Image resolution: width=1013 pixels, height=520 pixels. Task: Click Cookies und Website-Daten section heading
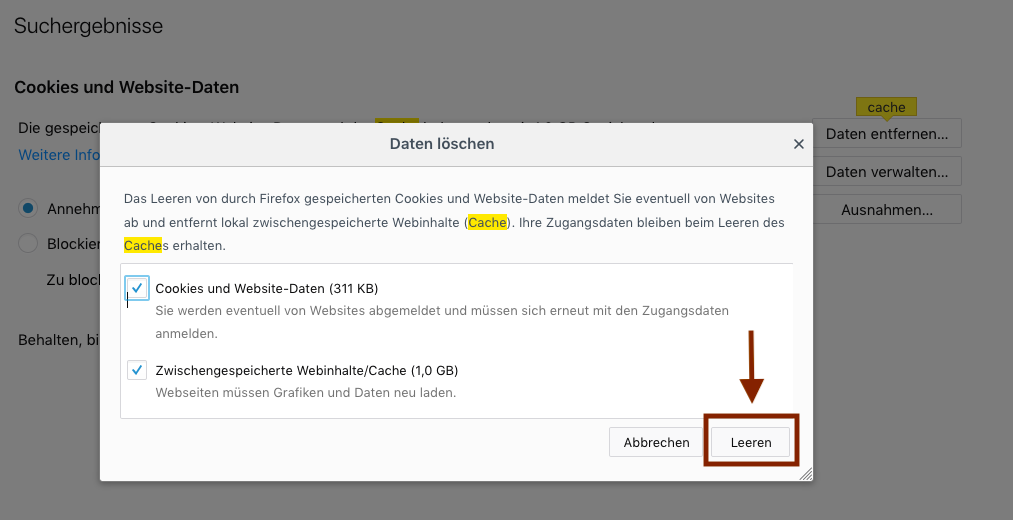[127, 87]
